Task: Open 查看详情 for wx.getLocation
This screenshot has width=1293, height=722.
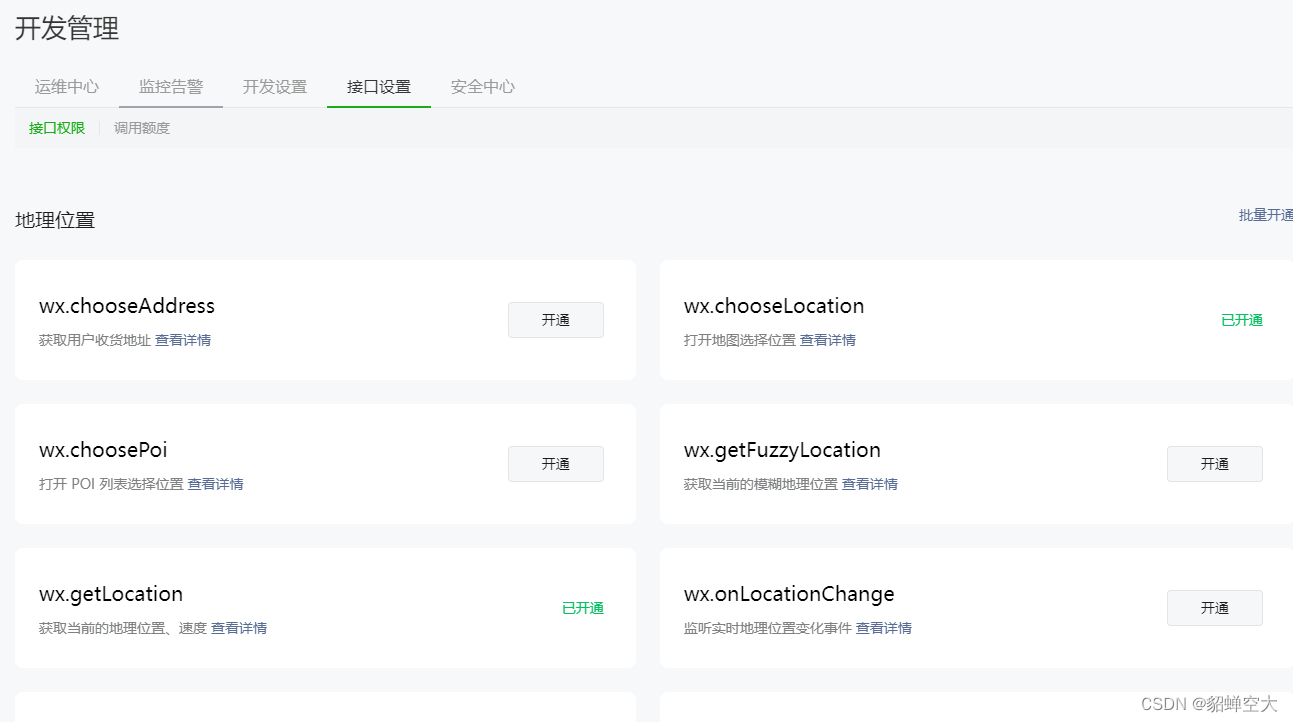Action: tap(240, 628)
